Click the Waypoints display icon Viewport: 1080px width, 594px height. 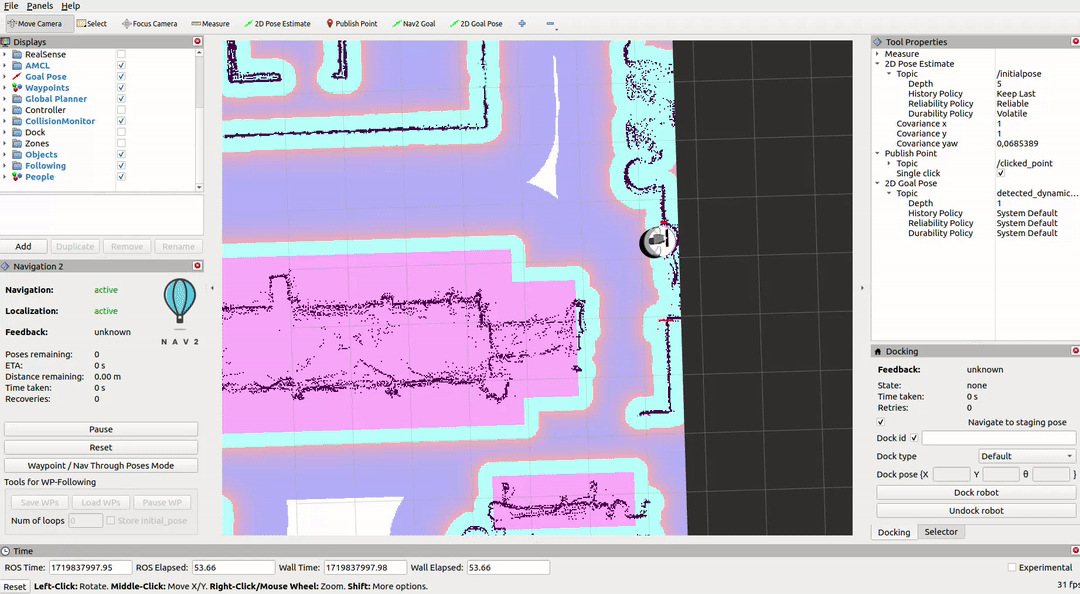click(17, 88)
